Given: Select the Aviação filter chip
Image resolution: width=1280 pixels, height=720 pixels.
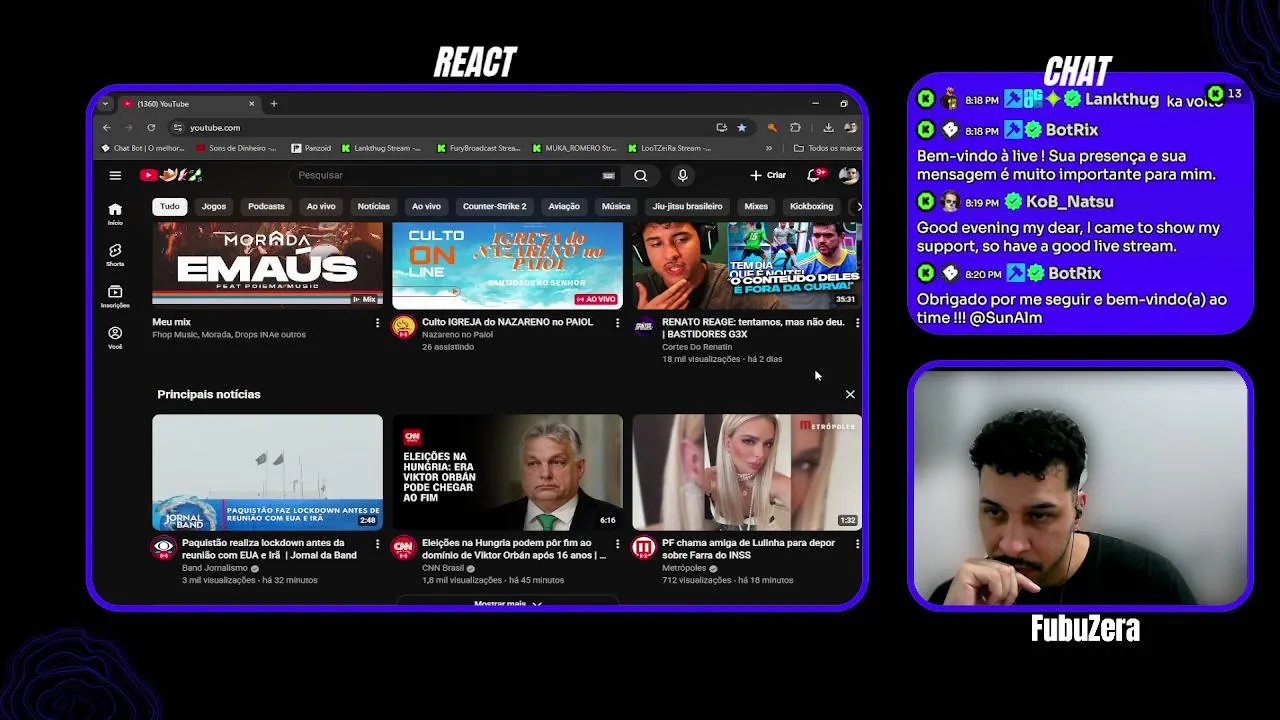Looking at the screenshot, I should (564, 206).
